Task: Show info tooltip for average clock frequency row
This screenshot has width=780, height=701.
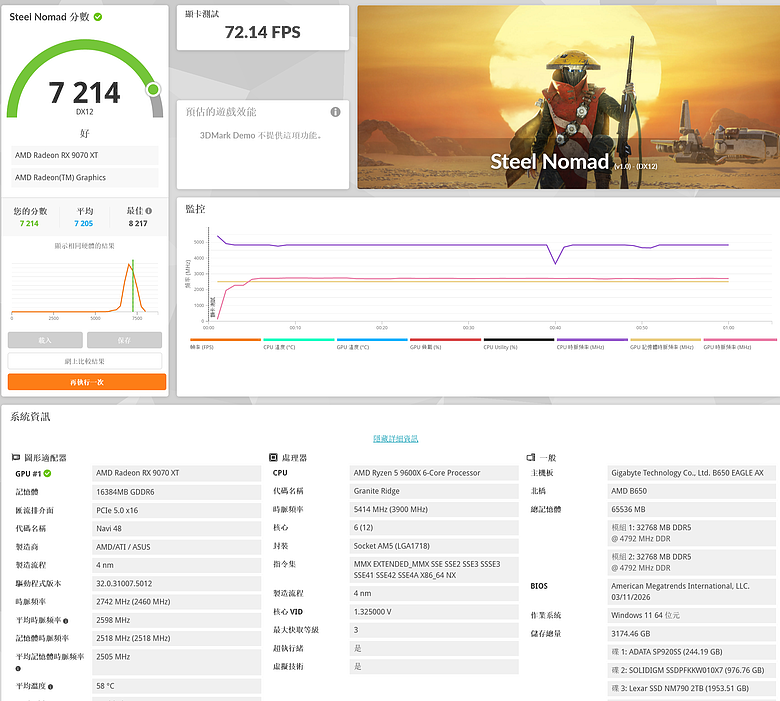Action: click(x=66, y=621)
